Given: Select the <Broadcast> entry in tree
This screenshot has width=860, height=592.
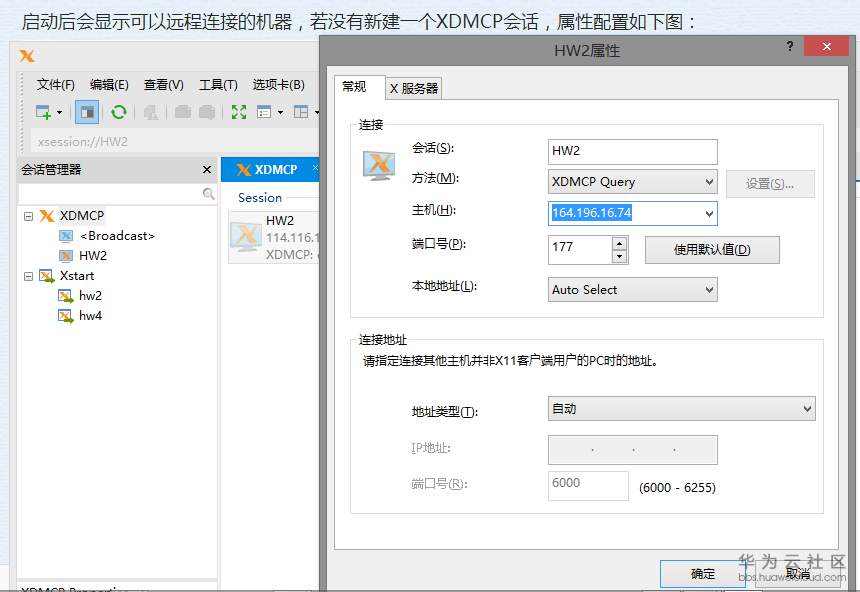Looking at the screenshot, I should (117, 236).
